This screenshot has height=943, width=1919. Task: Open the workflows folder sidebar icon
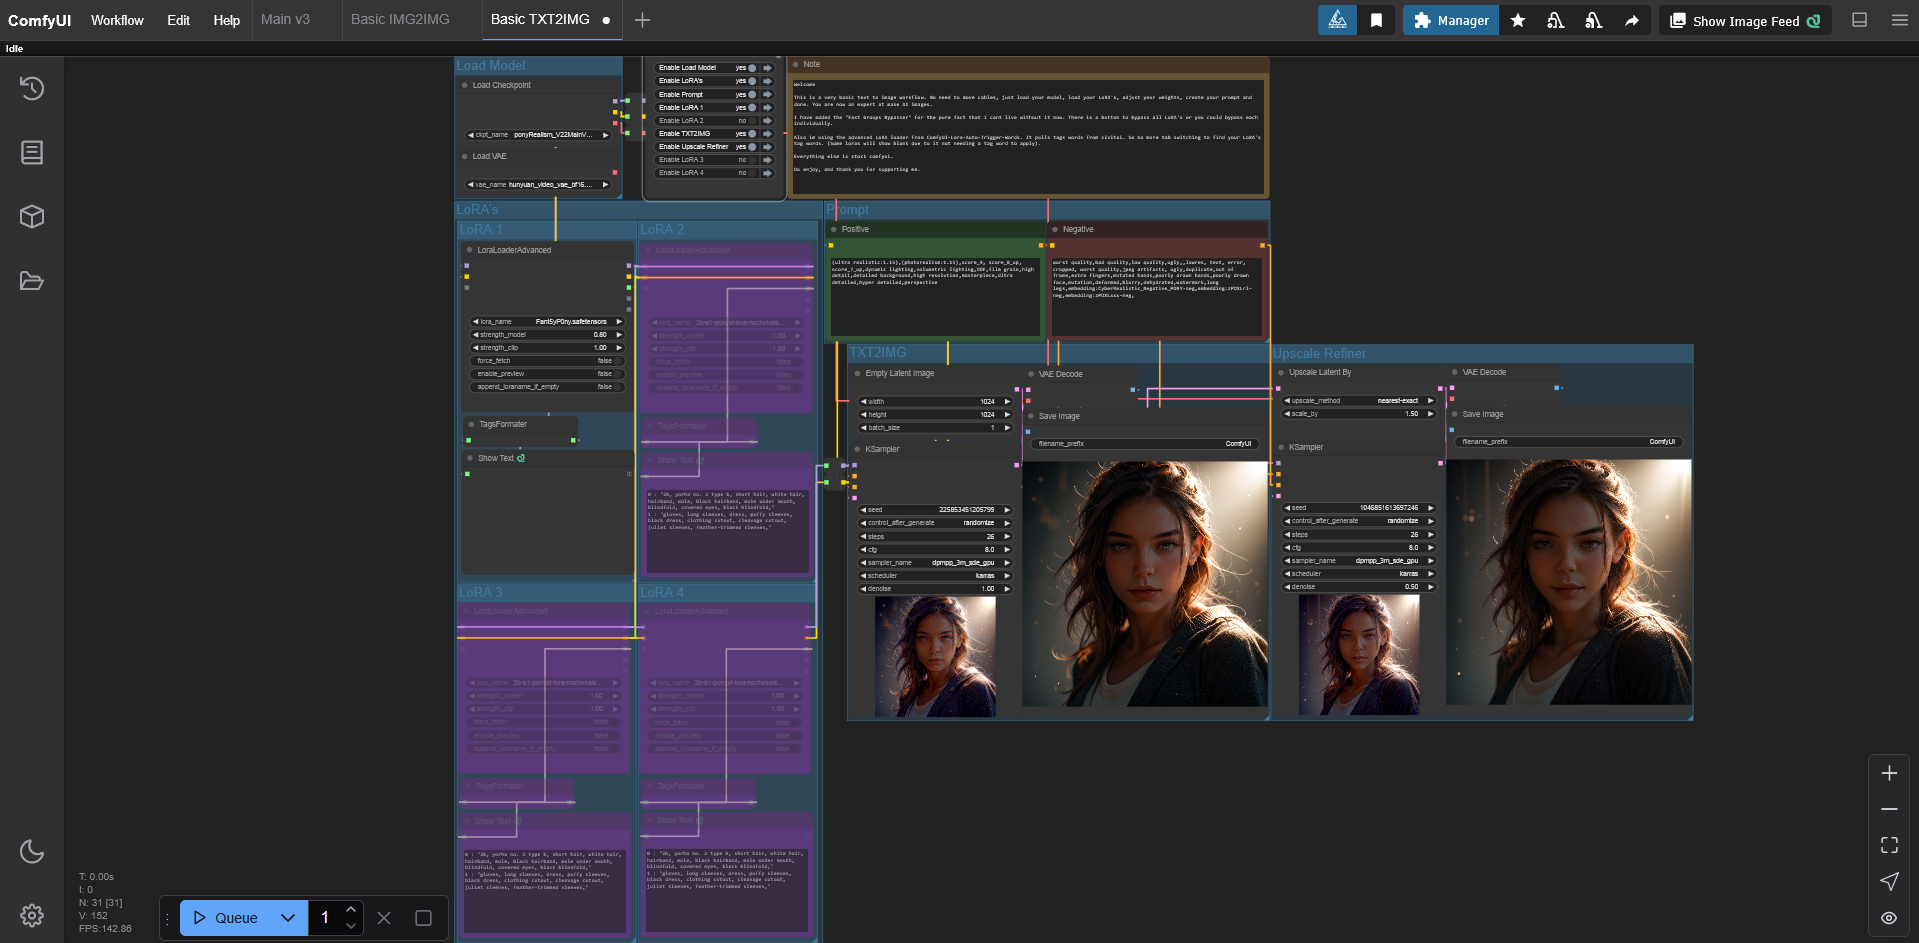[32, 281]
